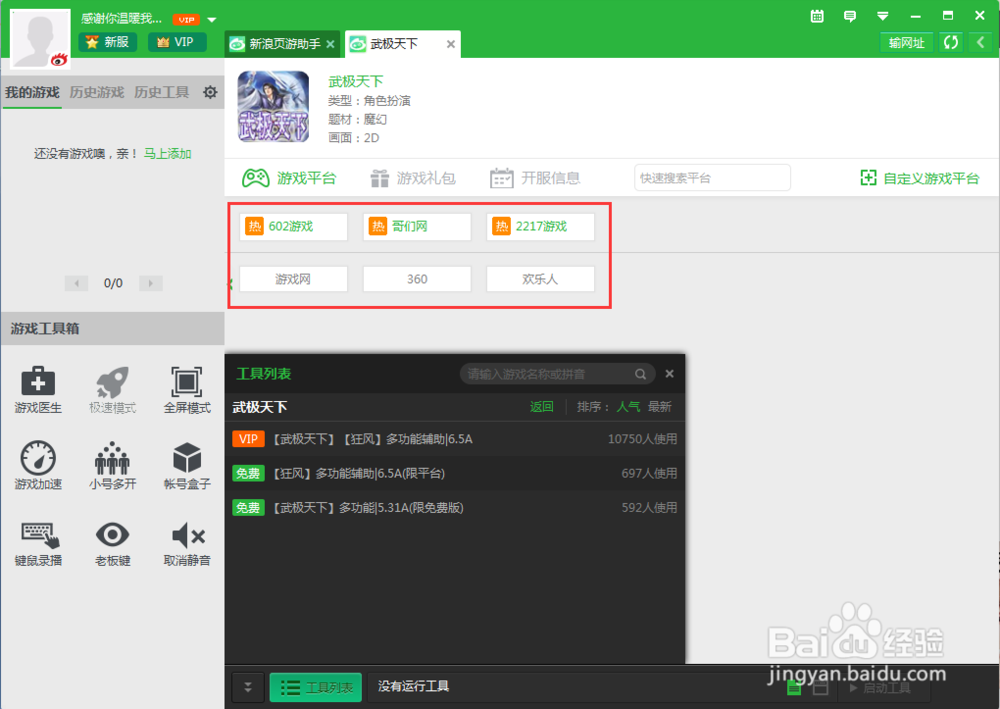This screenshot has width=1000, height=709.
Task: Open title bar dropdown menu triangle
Action: 883,16
